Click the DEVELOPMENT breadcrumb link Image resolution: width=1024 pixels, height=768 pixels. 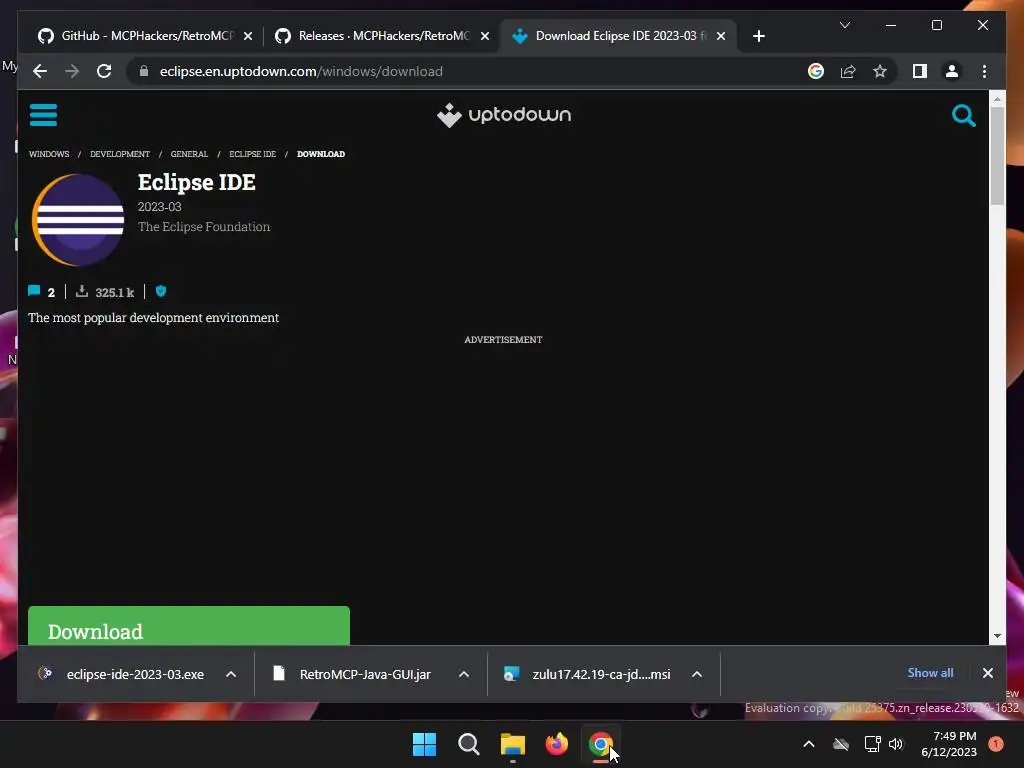[120, 154]
